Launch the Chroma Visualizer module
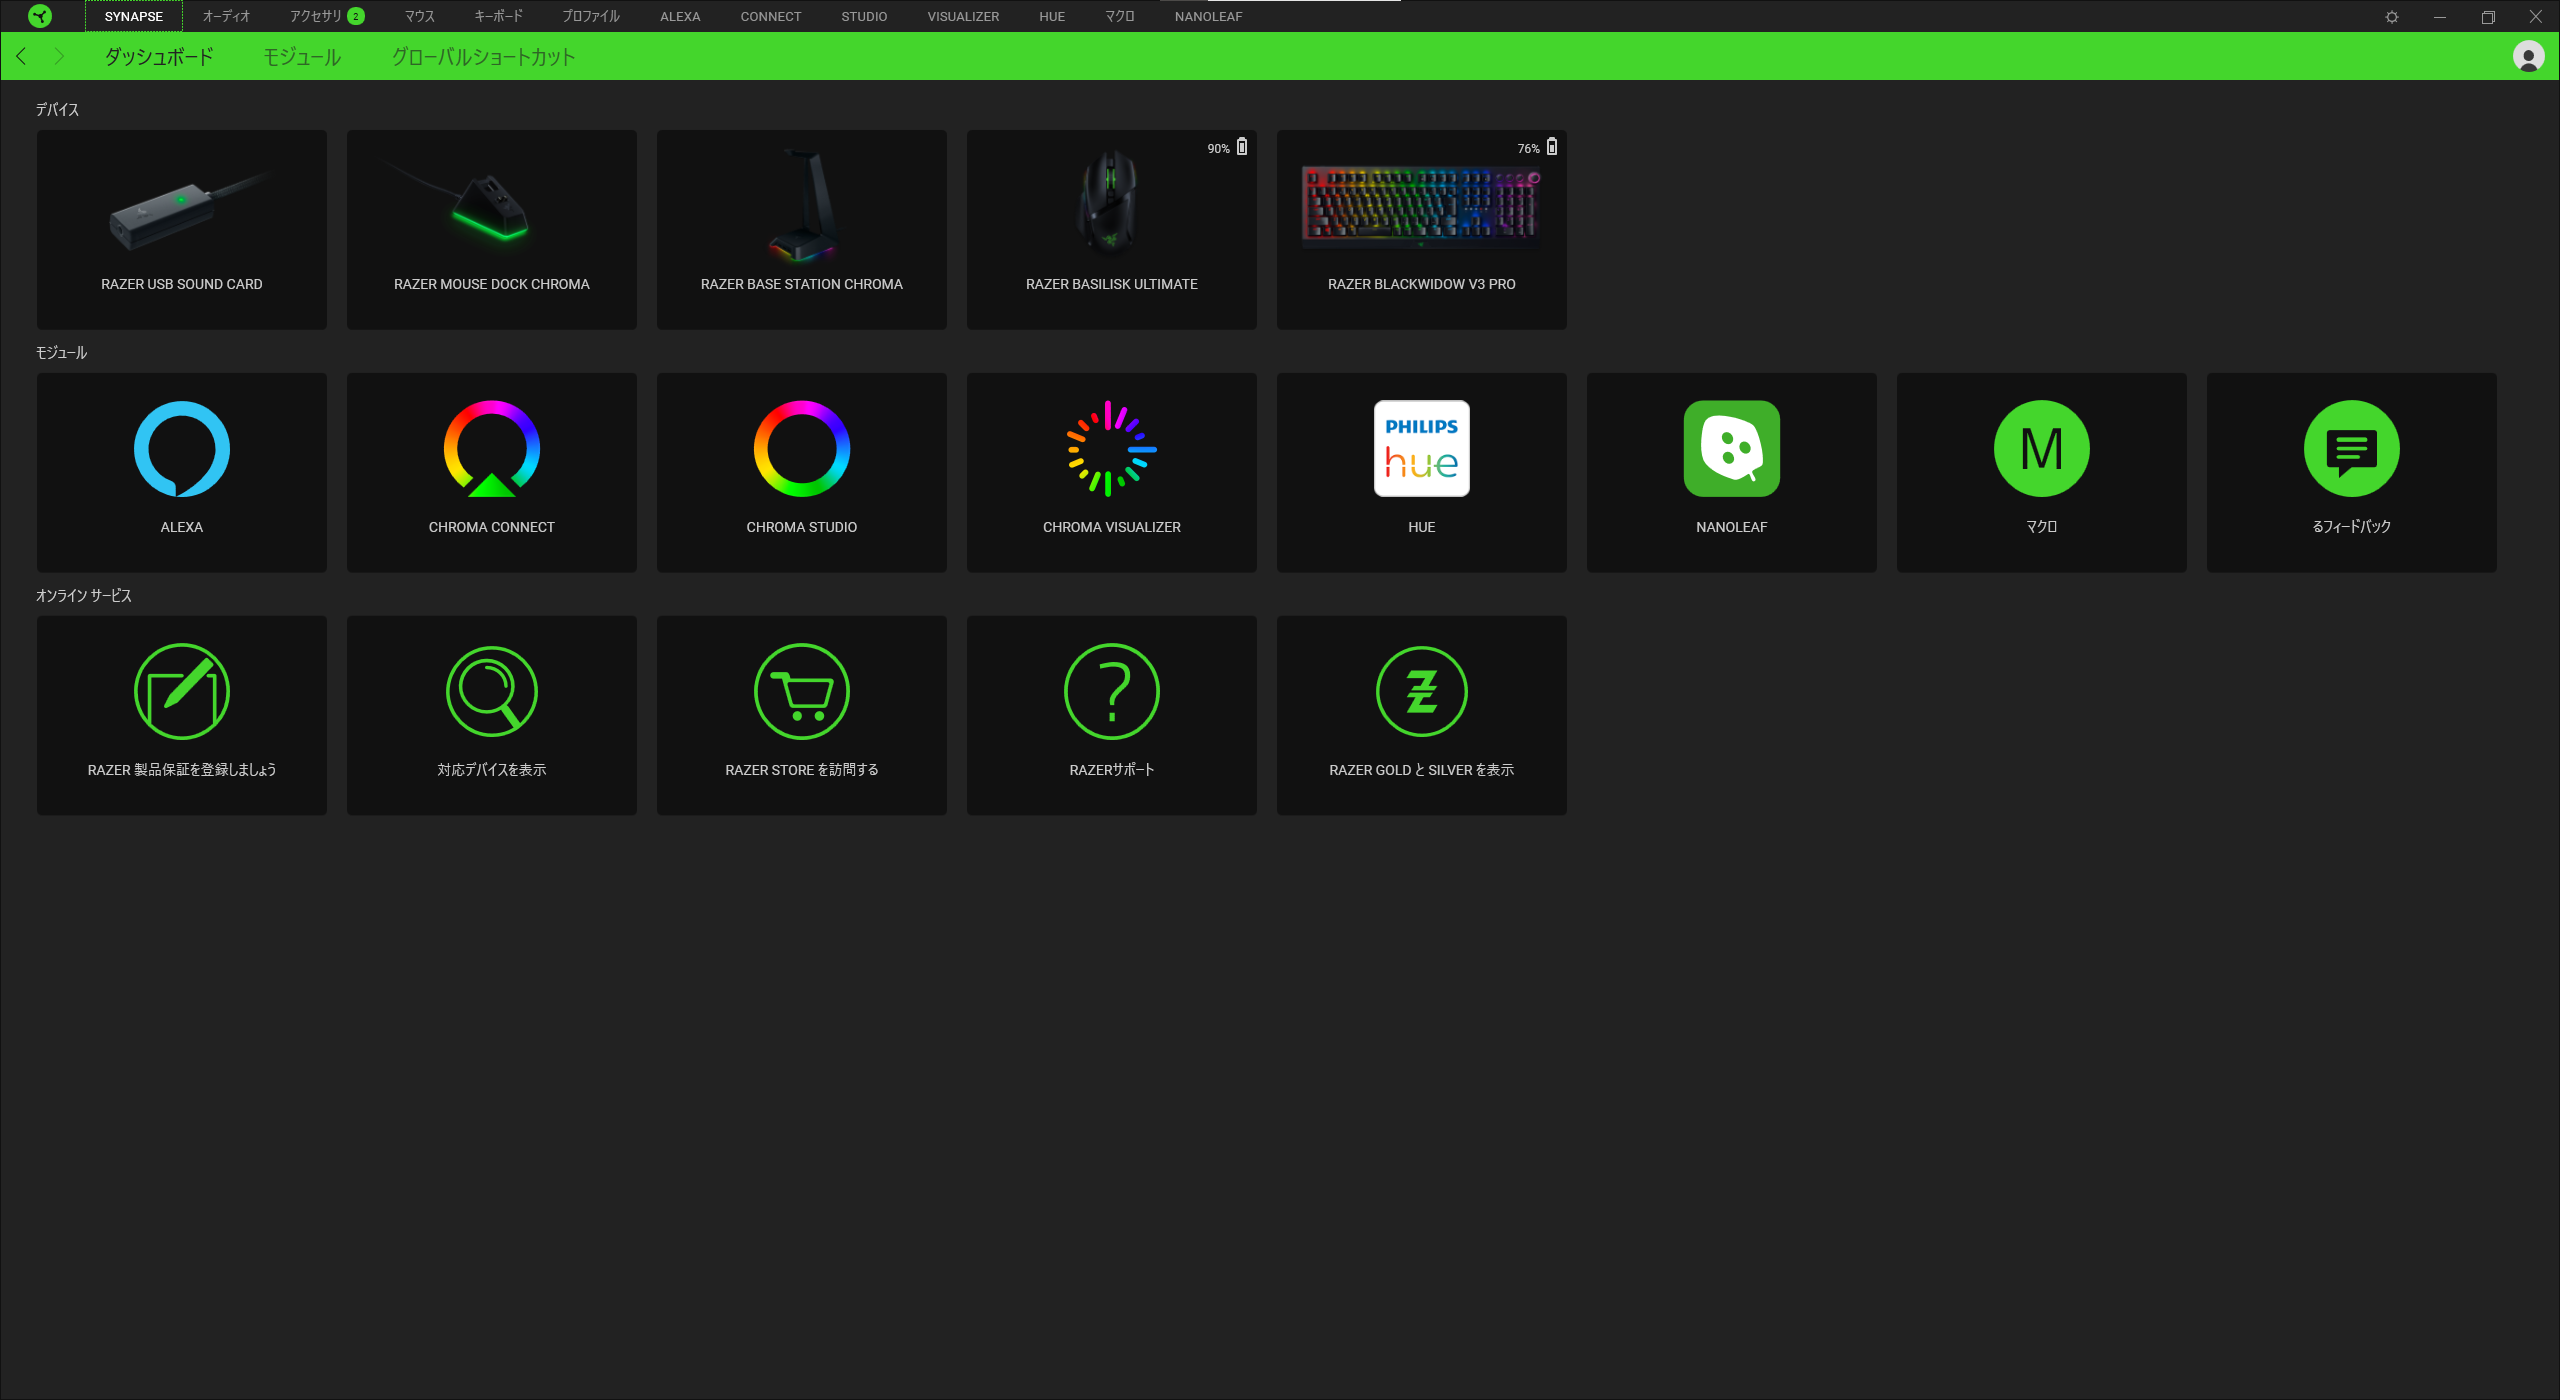The image size is (2560, 1400). point(1111,472)
